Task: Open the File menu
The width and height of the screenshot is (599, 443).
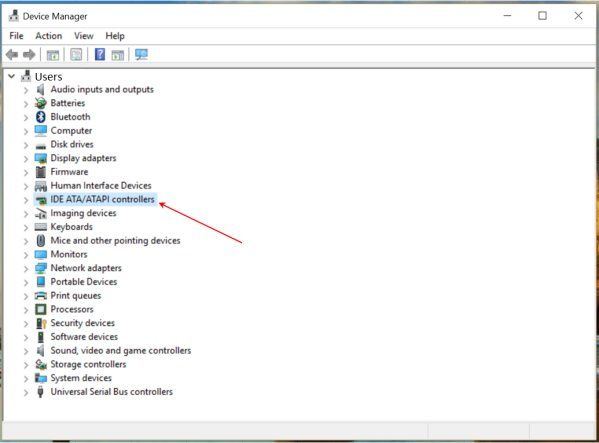Action: 16,36
